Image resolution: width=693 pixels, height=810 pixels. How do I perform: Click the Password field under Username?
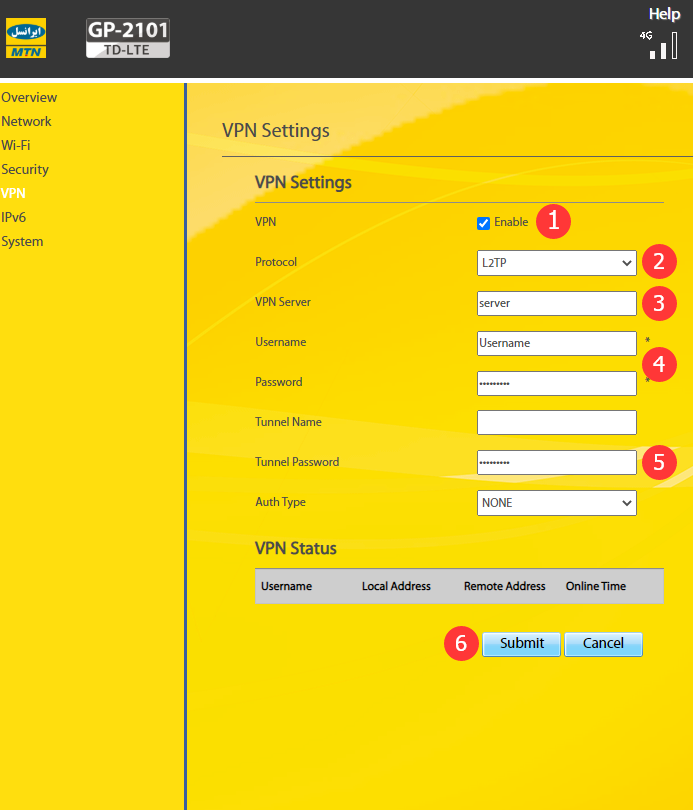(x=557, y=383)
